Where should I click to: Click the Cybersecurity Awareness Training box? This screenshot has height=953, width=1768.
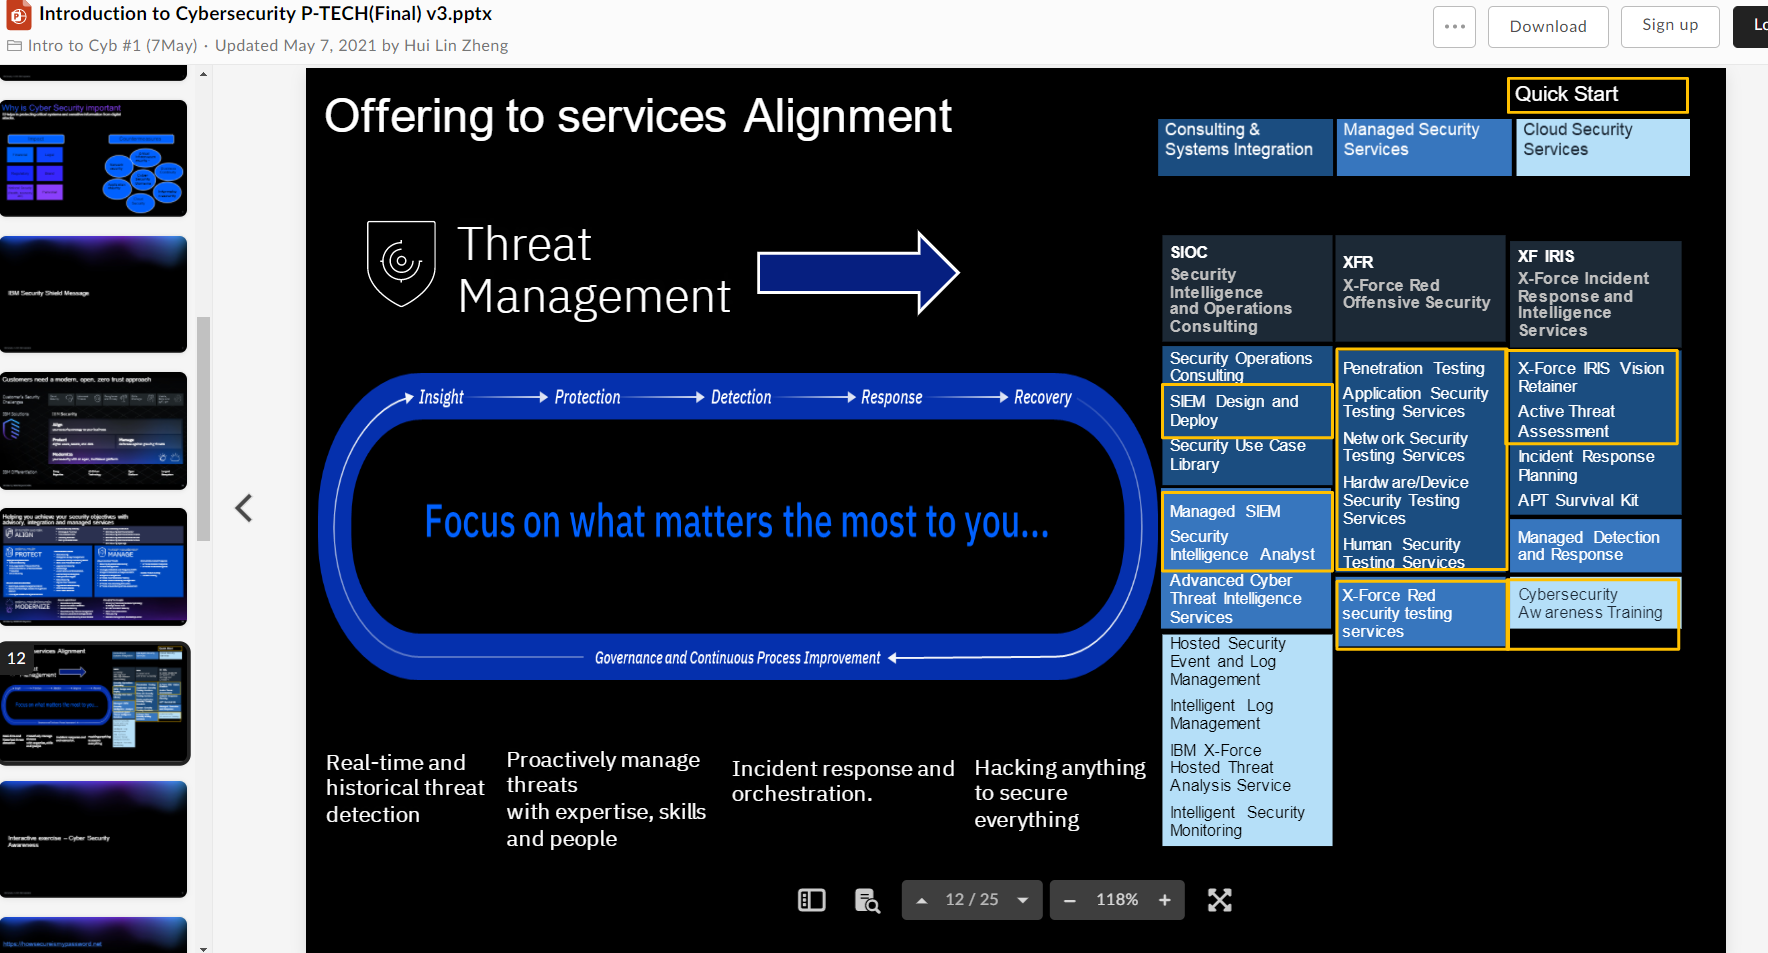tap(1594, 603)
